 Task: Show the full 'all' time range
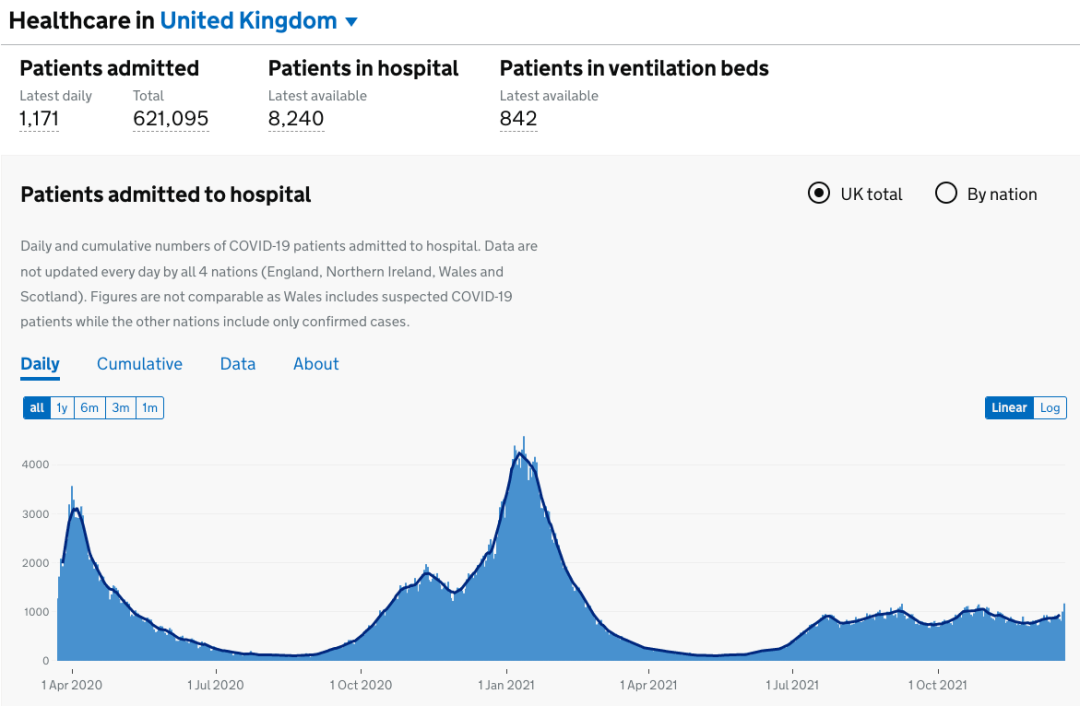[37, 408]
